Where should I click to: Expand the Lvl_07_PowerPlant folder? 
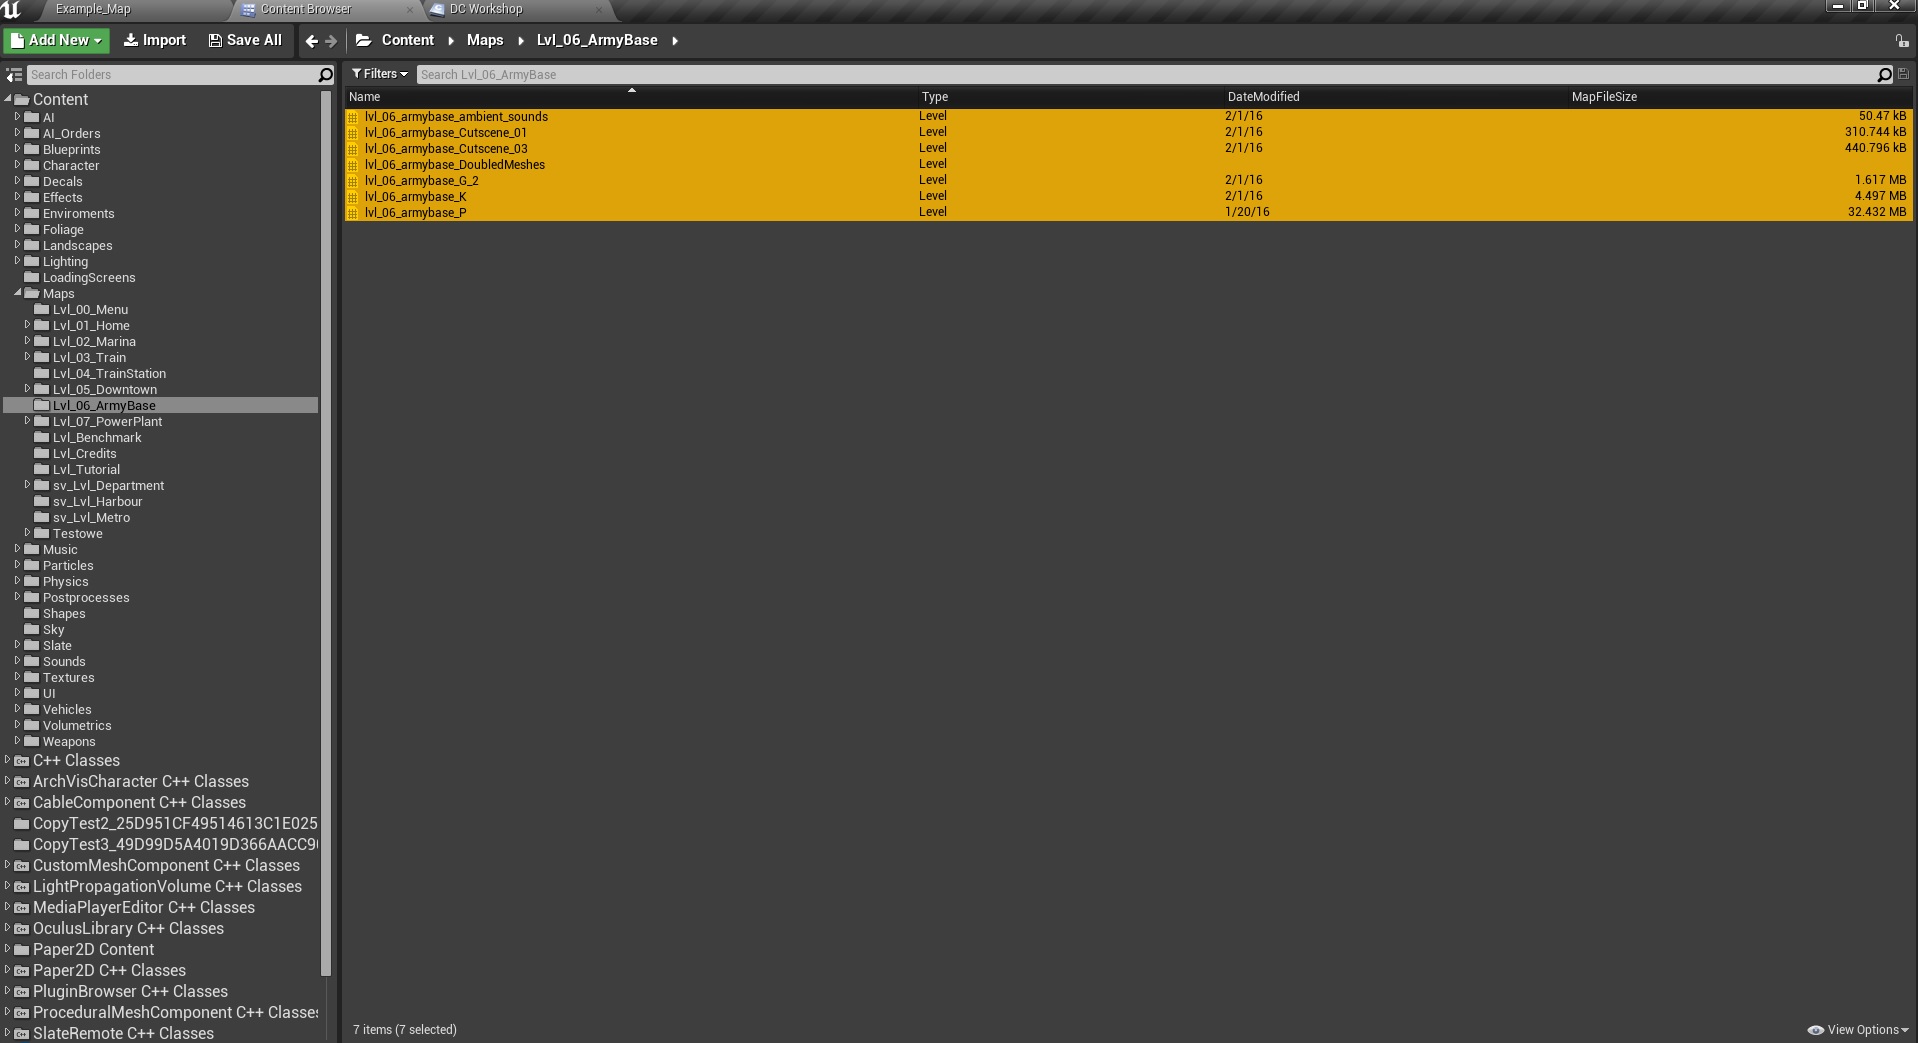point(27,421)
